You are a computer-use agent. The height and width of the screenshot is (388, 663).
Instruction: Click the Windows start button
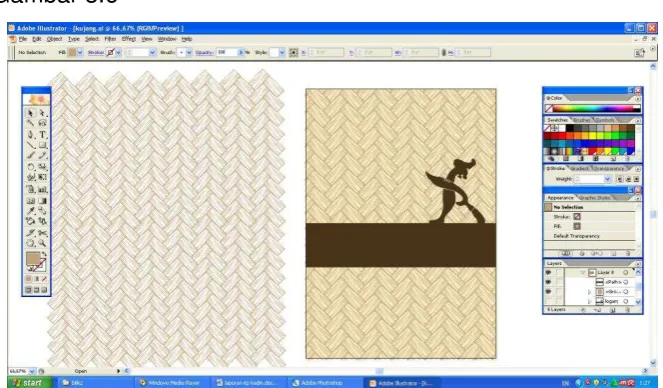tap(29, 383)
